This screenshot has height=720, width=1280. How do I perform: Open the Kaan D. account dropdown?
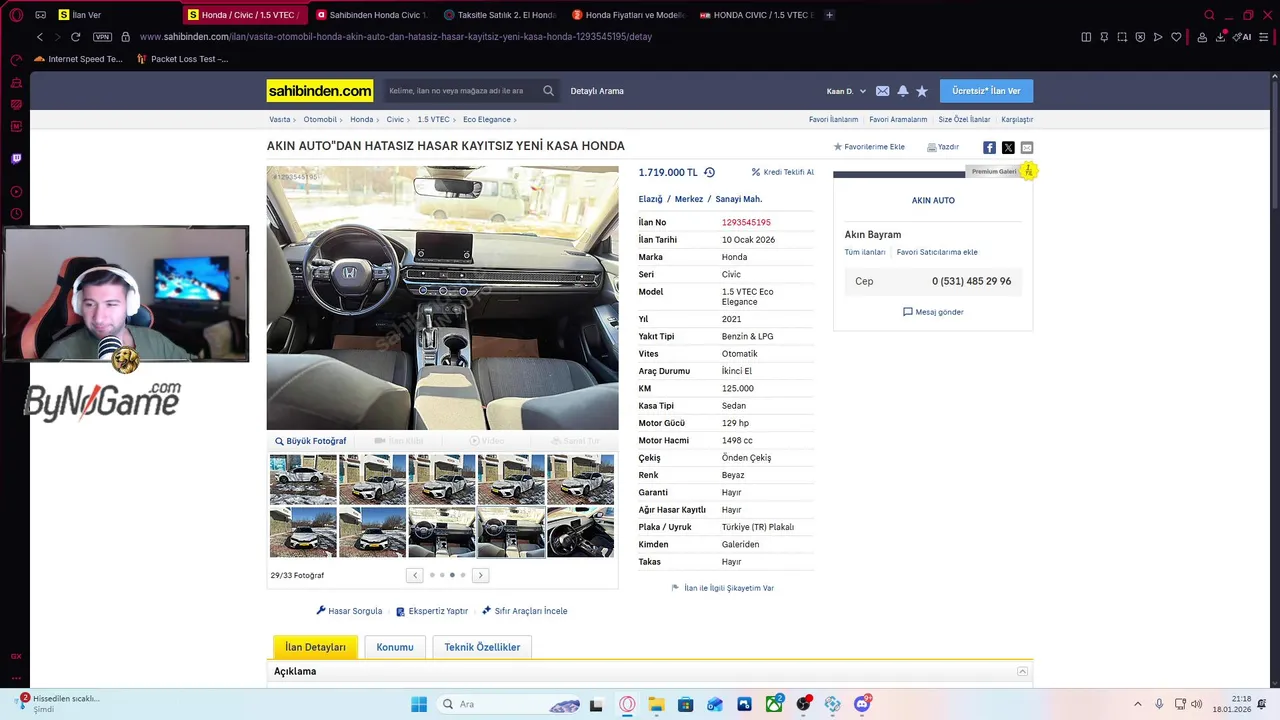pos(846,91)
